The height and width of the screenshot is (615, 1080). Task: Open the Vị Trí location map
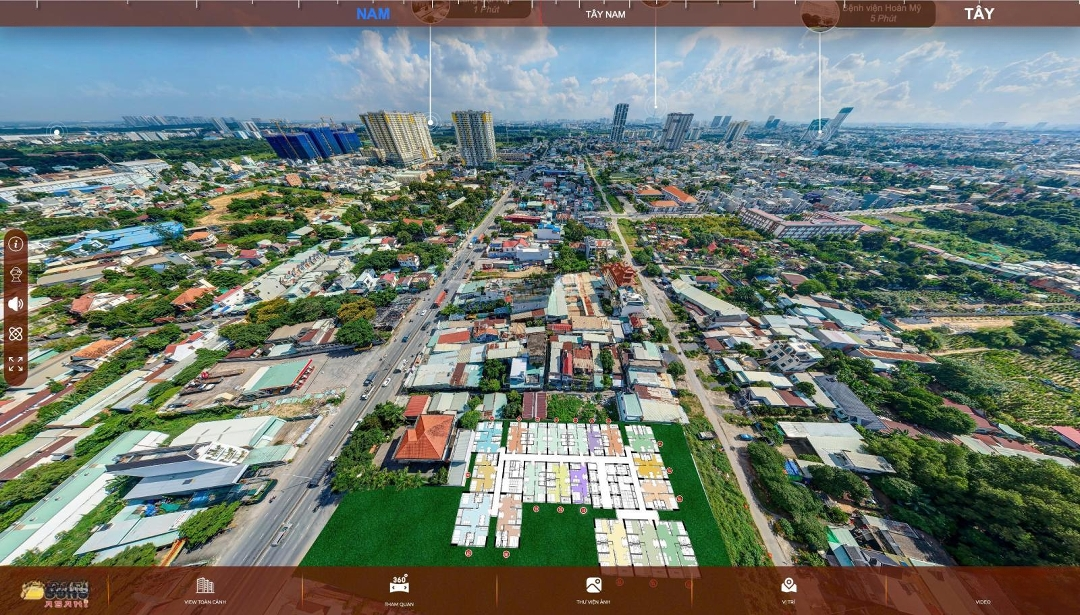[788, 590]
